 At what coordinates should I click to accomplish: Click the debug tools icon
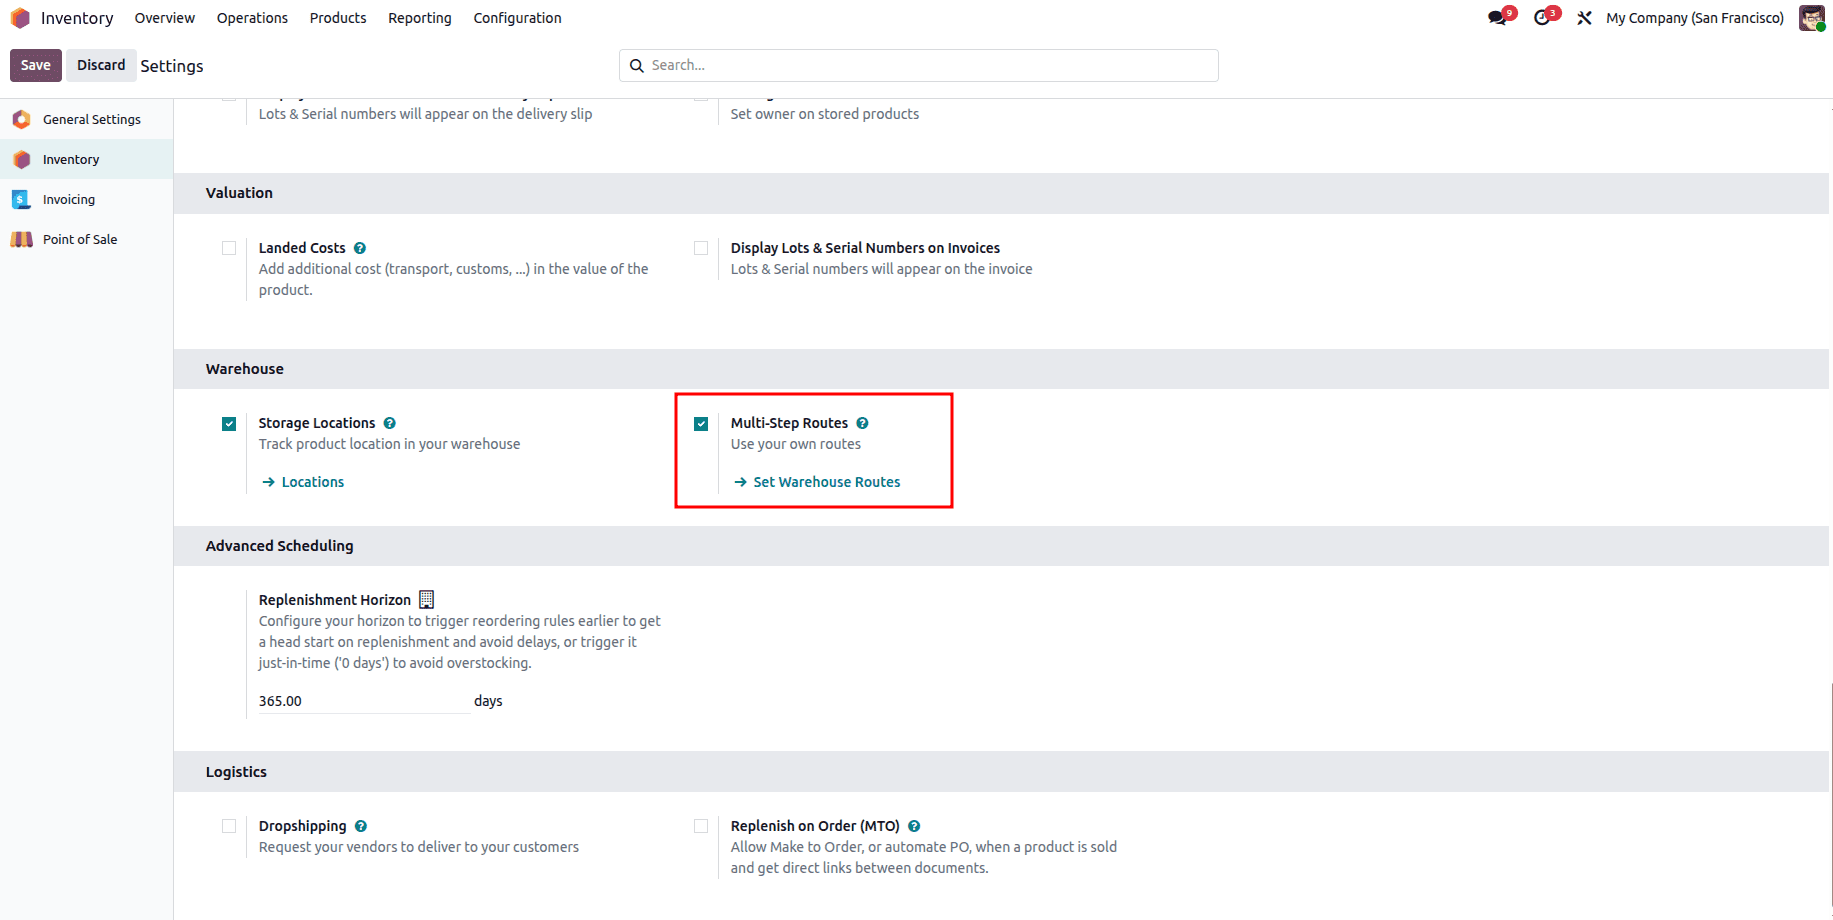coord(1584,18)
